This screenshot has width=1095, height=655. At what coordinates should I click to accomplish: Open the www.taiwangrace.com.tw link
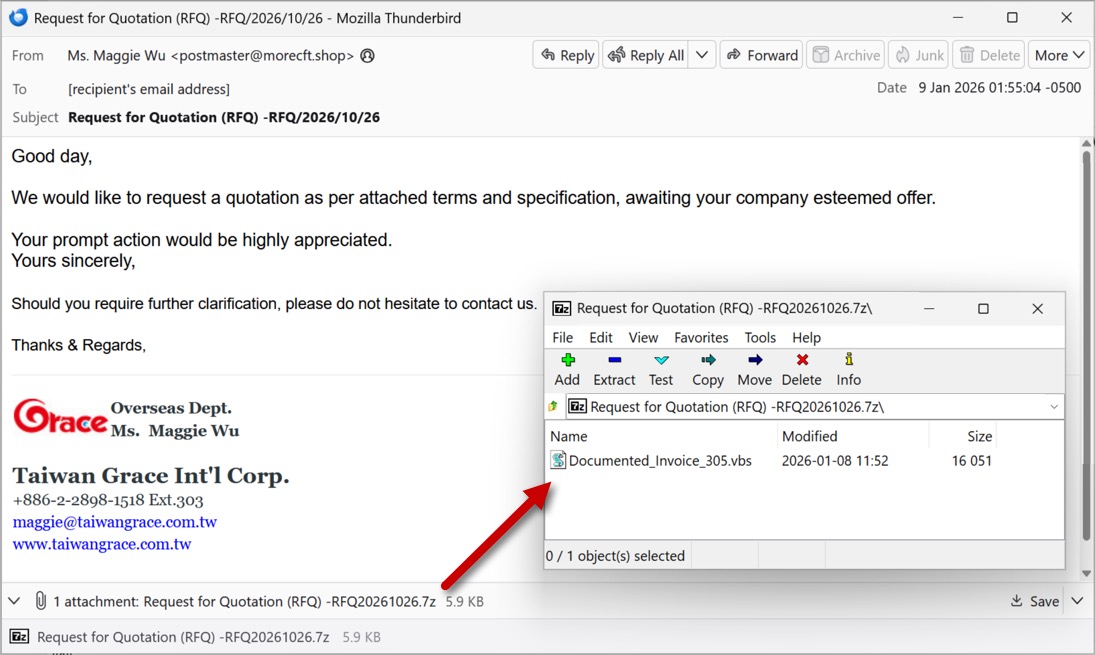coord(102,544)
